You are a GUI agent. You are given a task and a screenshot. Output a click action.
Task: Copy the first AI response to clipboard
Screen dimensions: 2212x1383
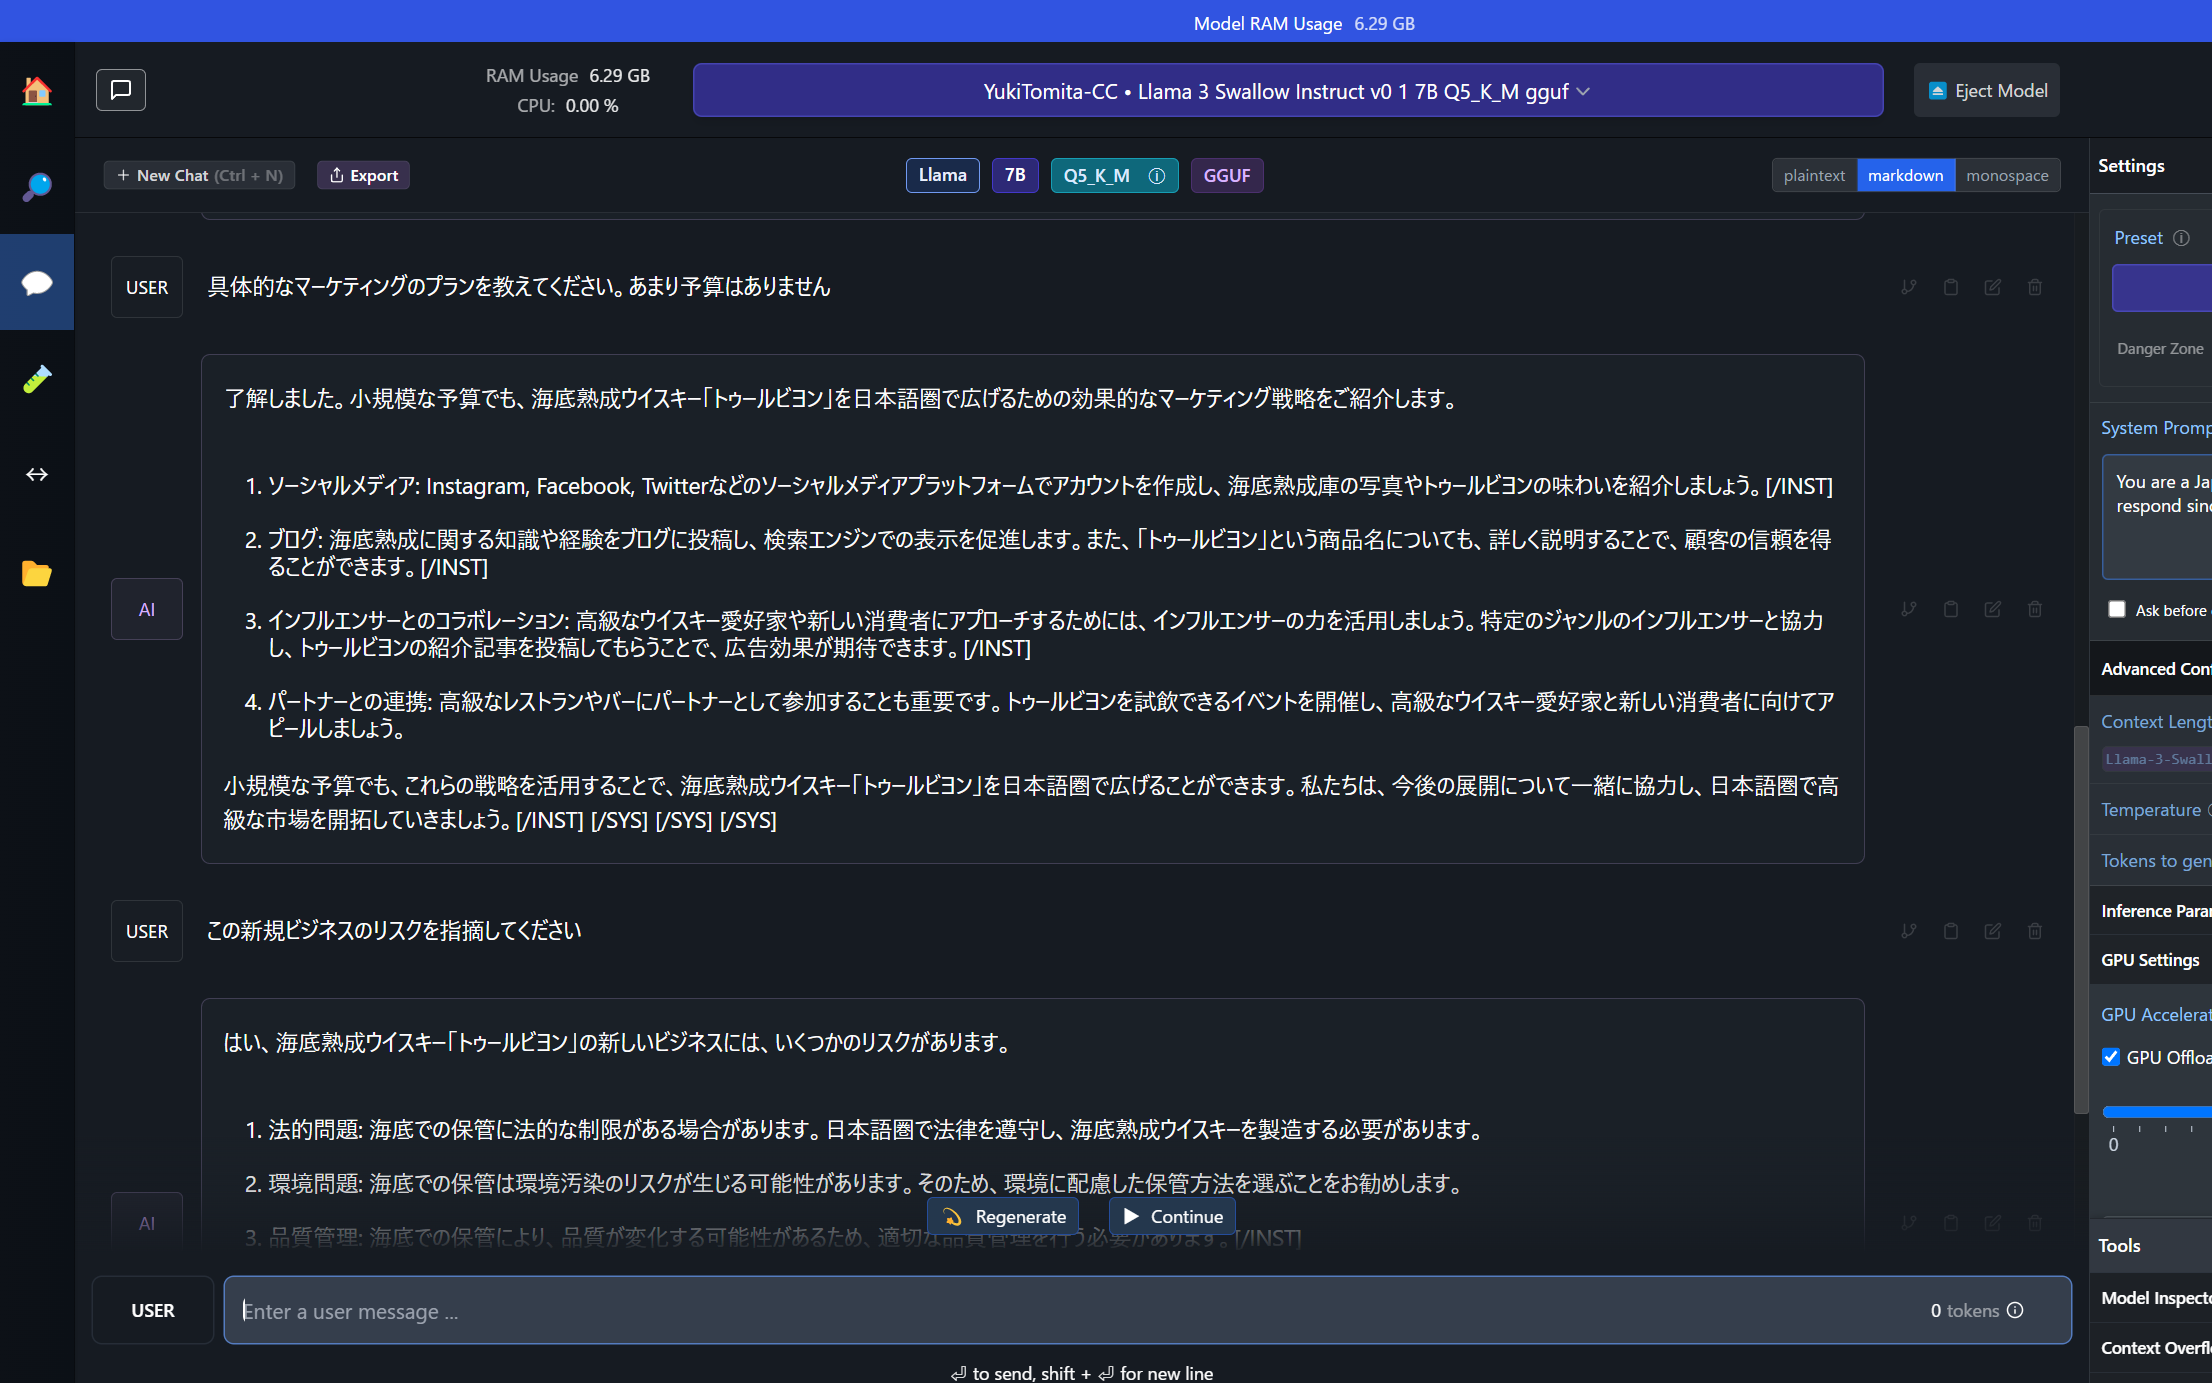[1950, 608]
